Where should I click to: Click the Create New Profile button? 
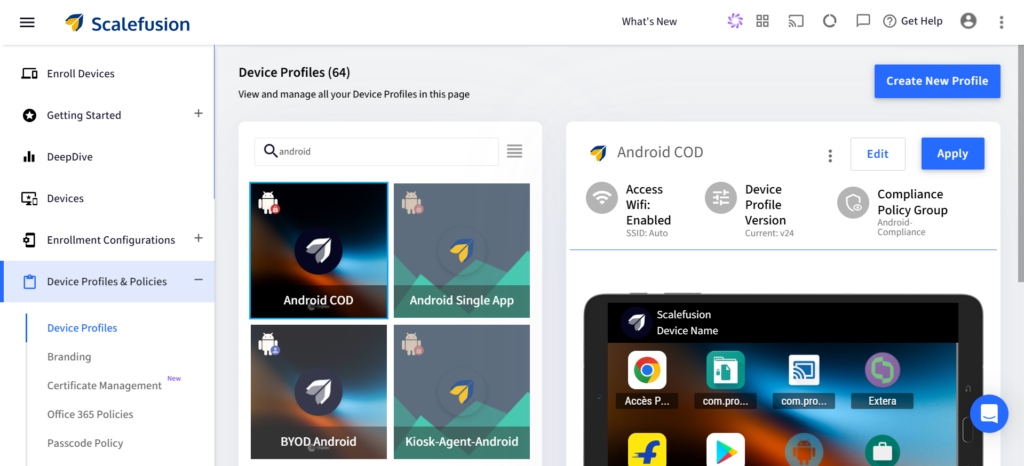click(x=937, y=81)
